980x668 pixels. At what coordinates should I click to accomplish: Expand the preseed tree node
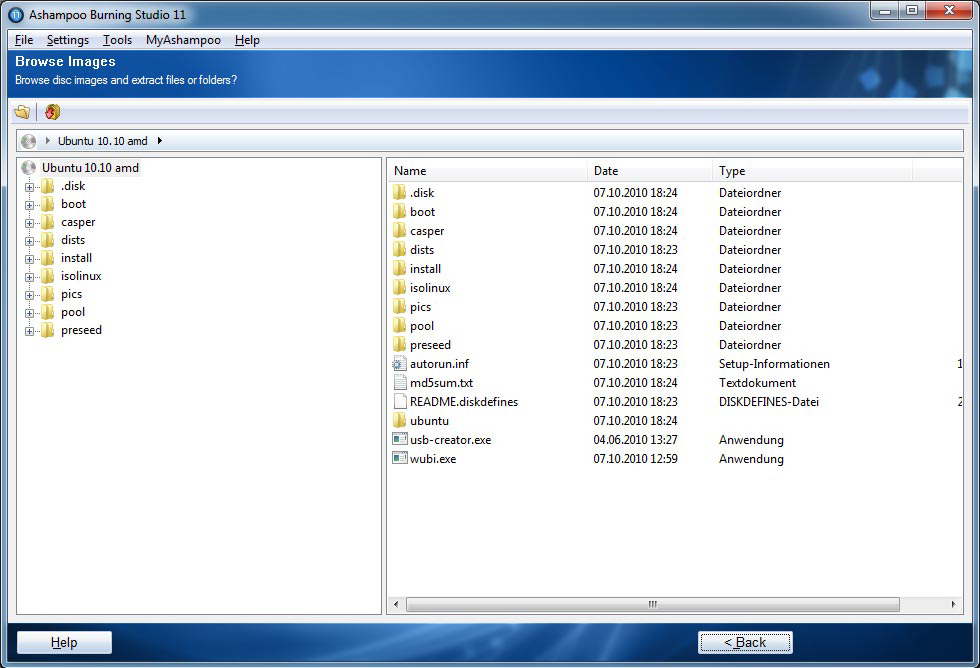click(30, 331)
